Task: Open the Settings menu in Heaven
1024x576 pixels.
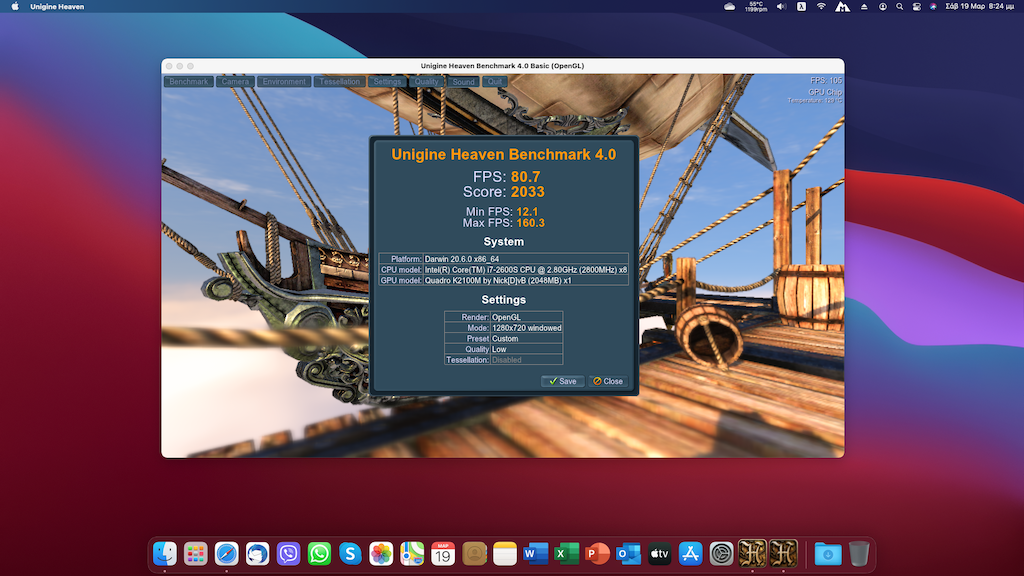Action: point(387,82)
